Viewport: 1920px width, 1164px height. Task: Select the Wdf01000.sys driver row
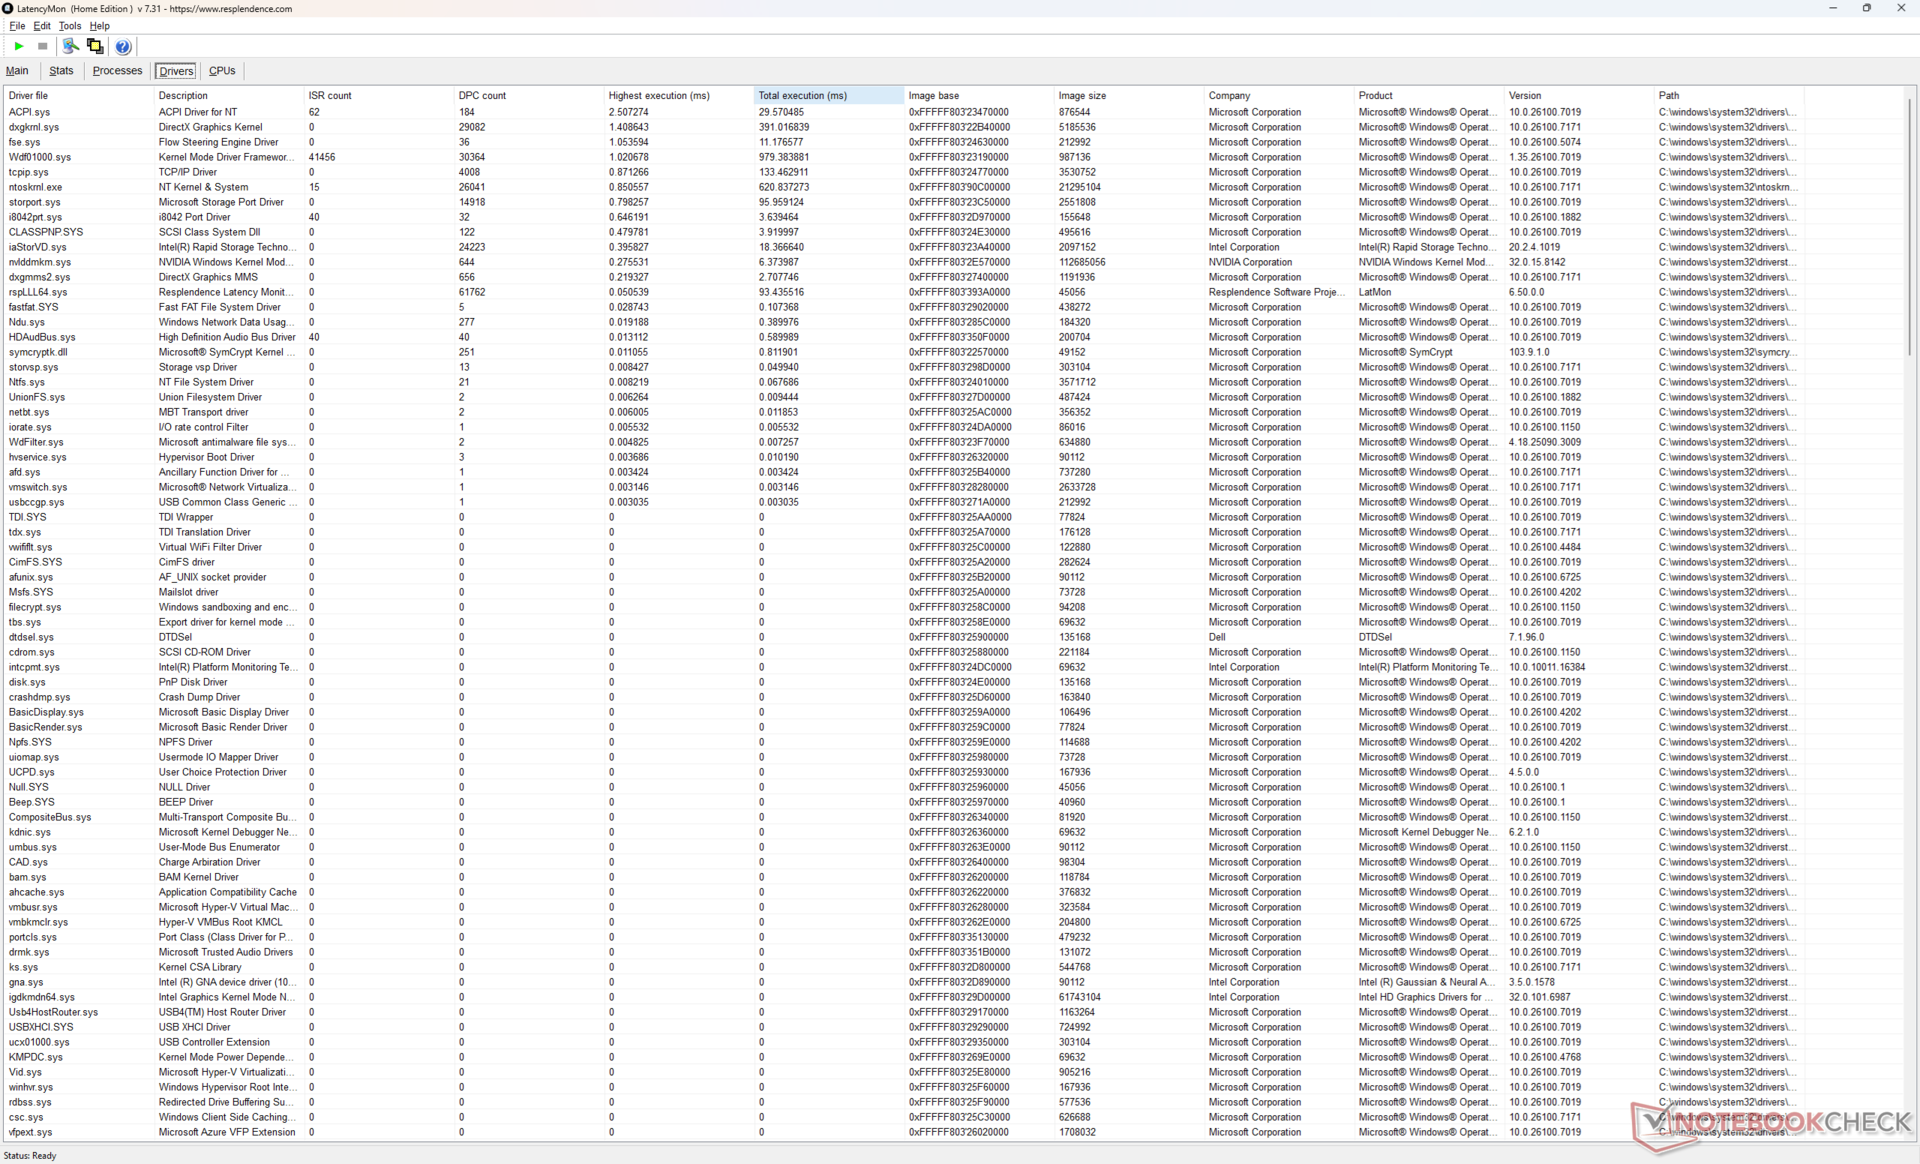point(40,157)
